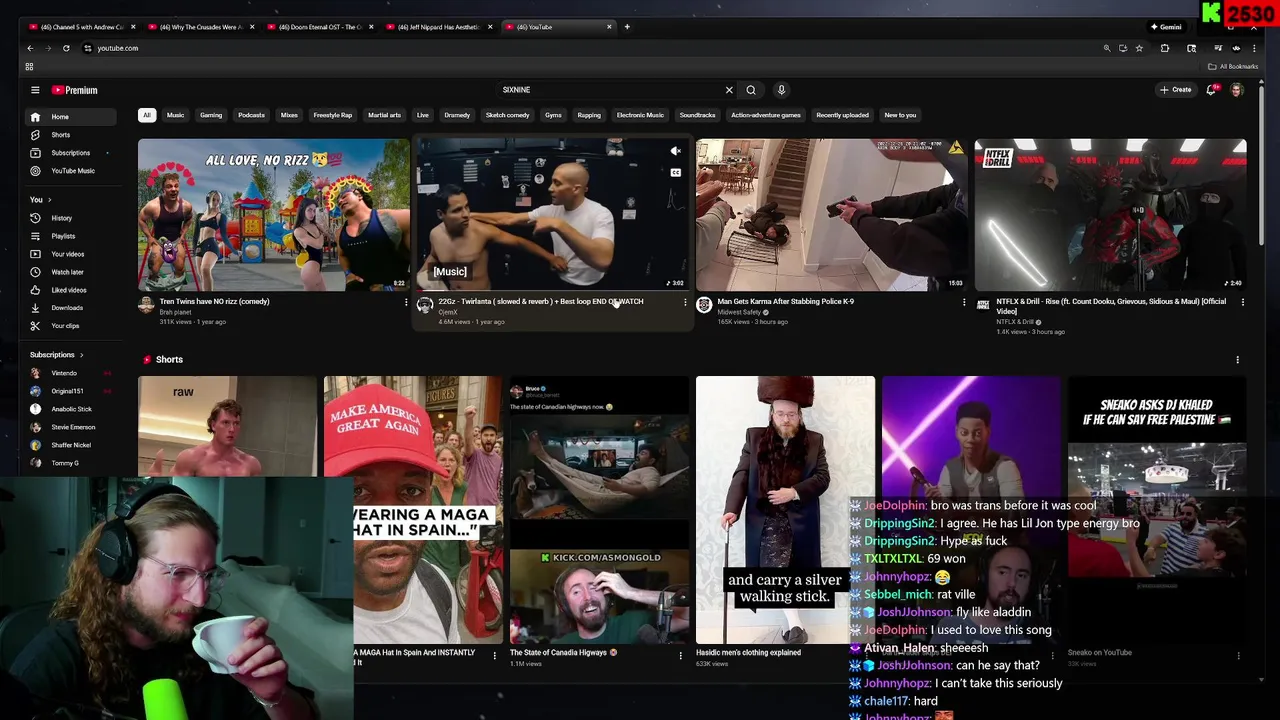Go back in the browser
Screen dimensions: 1280x720
point(30,48)
